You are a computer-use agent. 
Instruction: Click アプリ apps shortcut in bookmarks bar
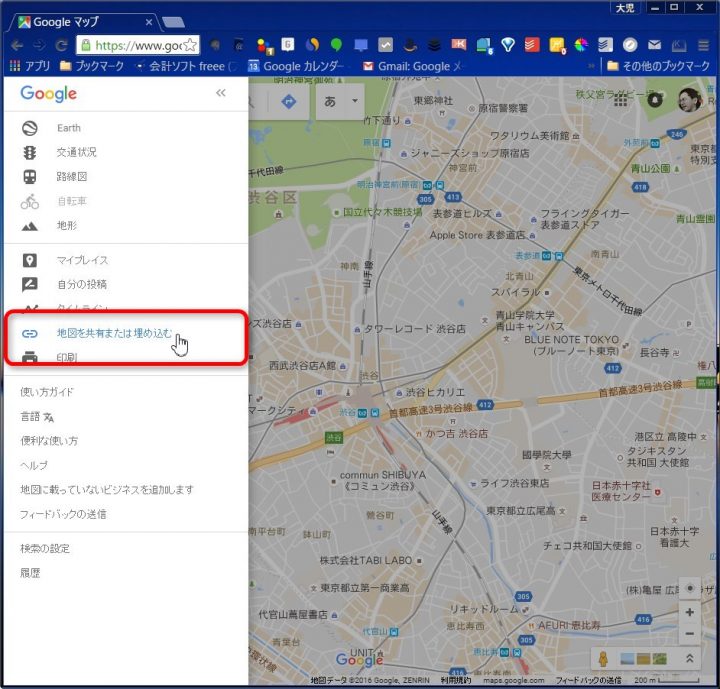[x=30, y=66]
